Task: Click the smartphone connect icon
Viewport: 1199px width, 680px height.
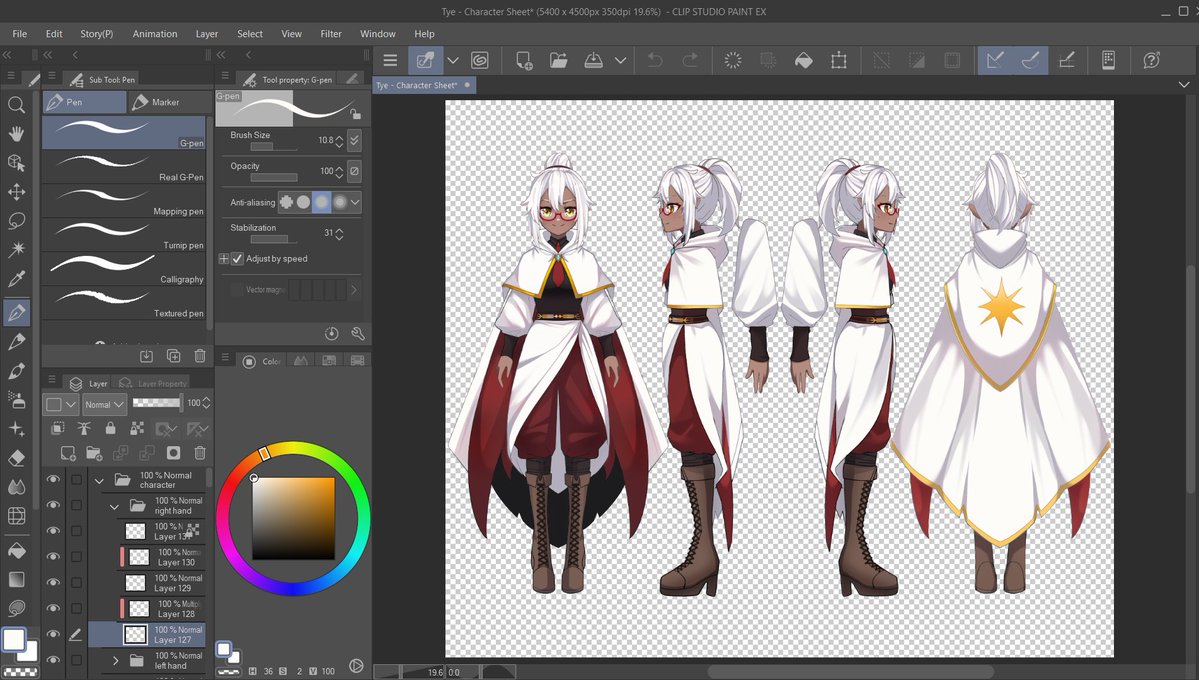Action: 1108,60
